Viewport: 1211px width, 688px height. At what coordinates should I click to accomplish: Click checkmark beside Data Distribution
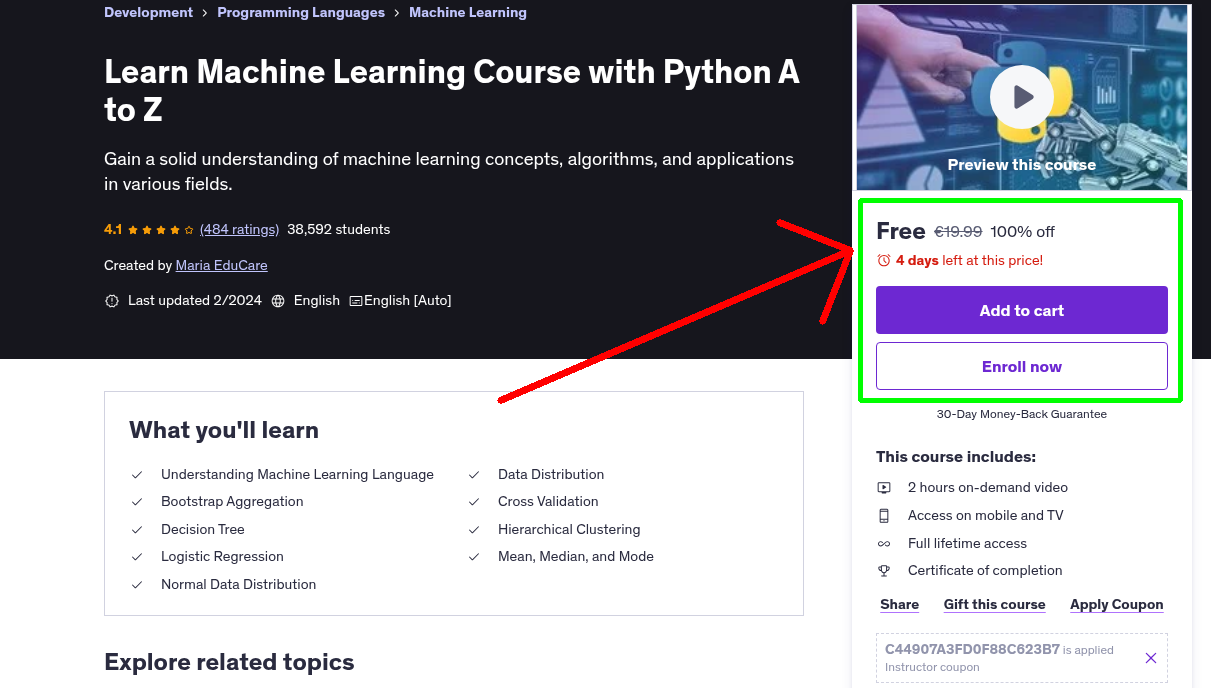pos(474,475)
